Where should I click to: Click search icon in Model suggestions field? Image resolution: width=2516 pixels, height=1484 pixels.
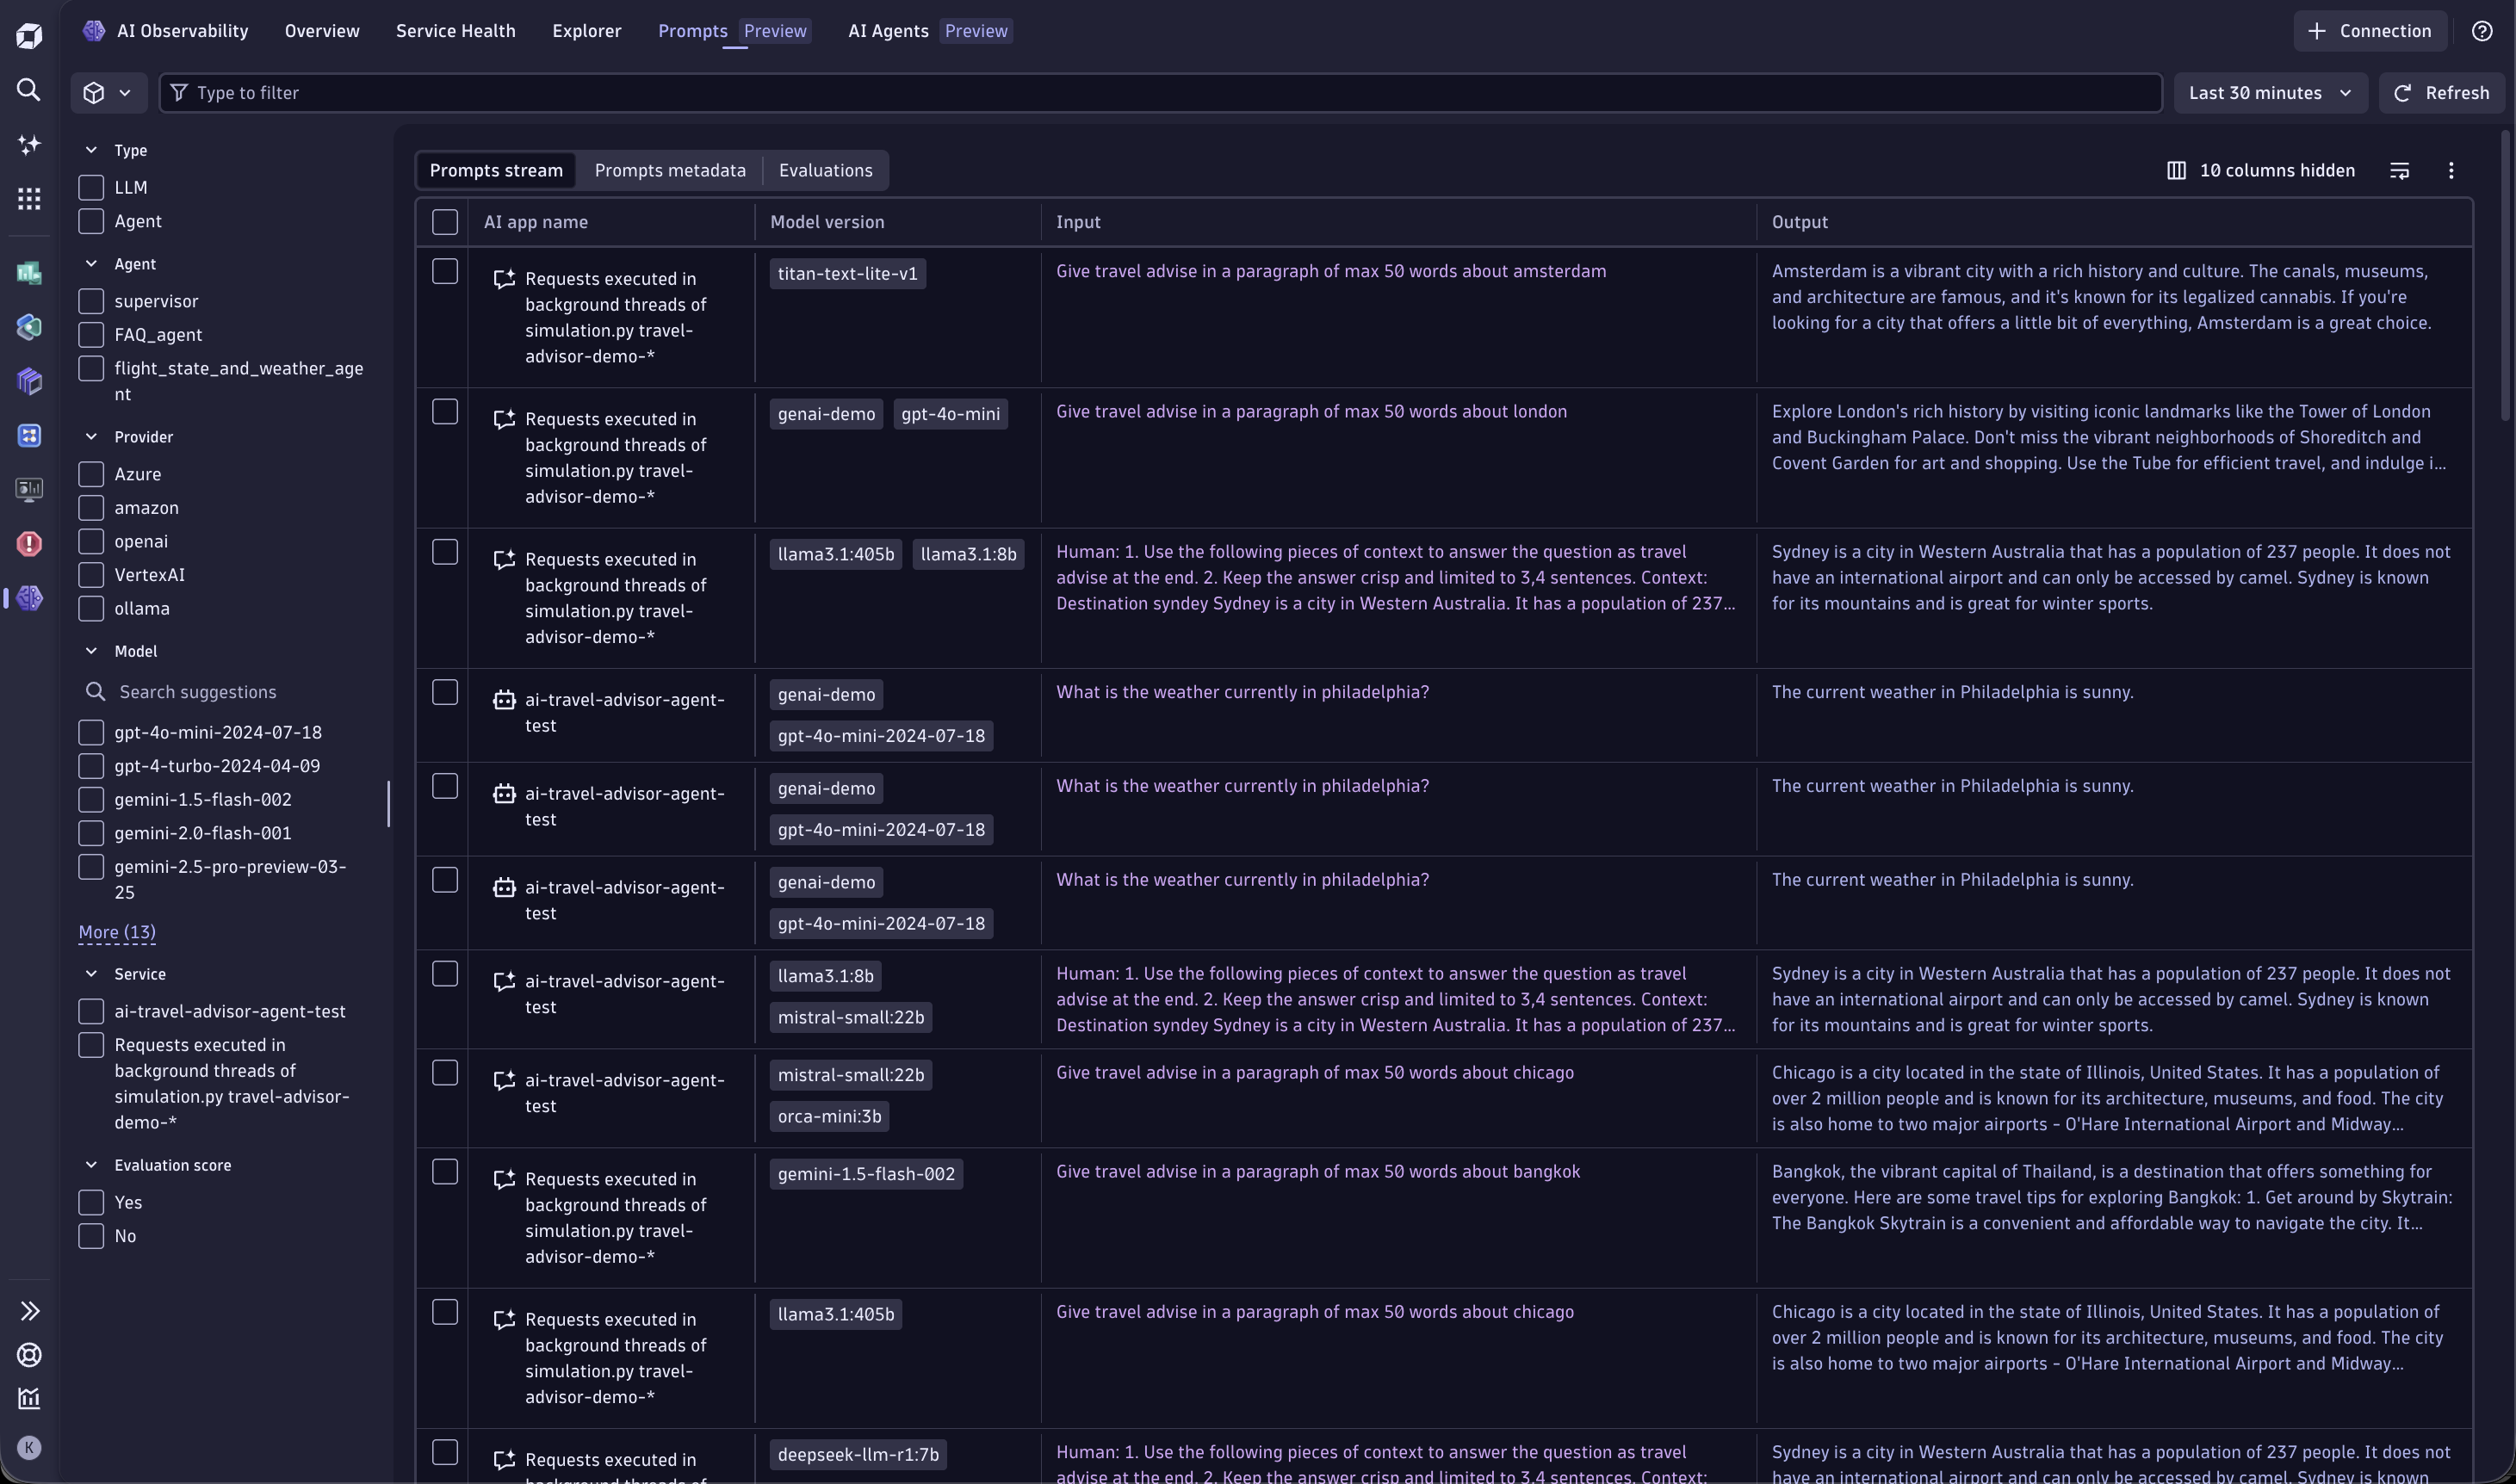coord(95,692)
